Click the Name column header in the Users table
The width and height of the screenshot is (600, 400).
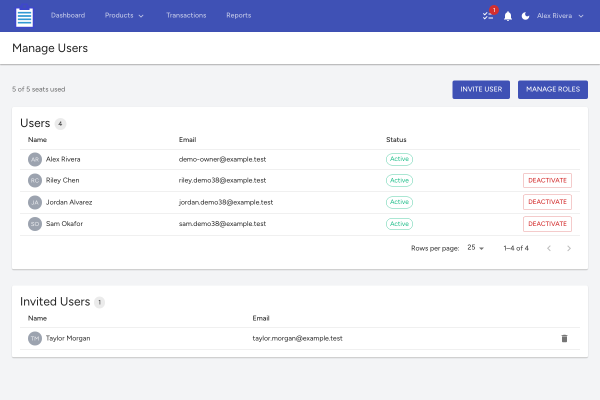[37, 140]
